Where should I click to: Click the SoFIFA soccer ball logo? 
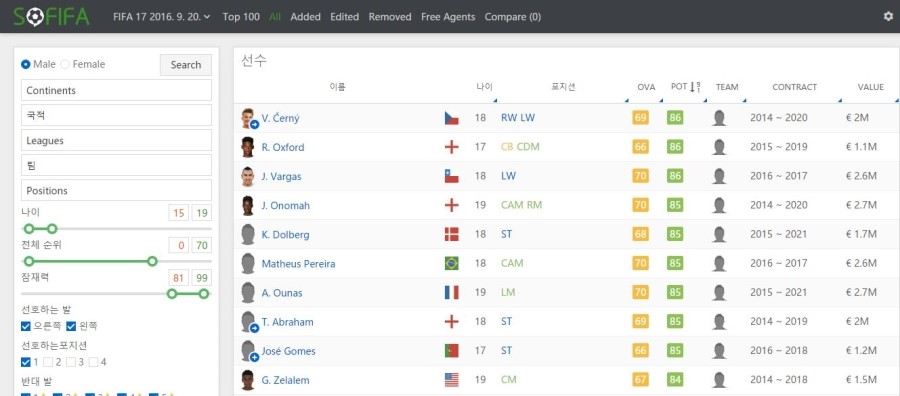(x=34, y=17)
